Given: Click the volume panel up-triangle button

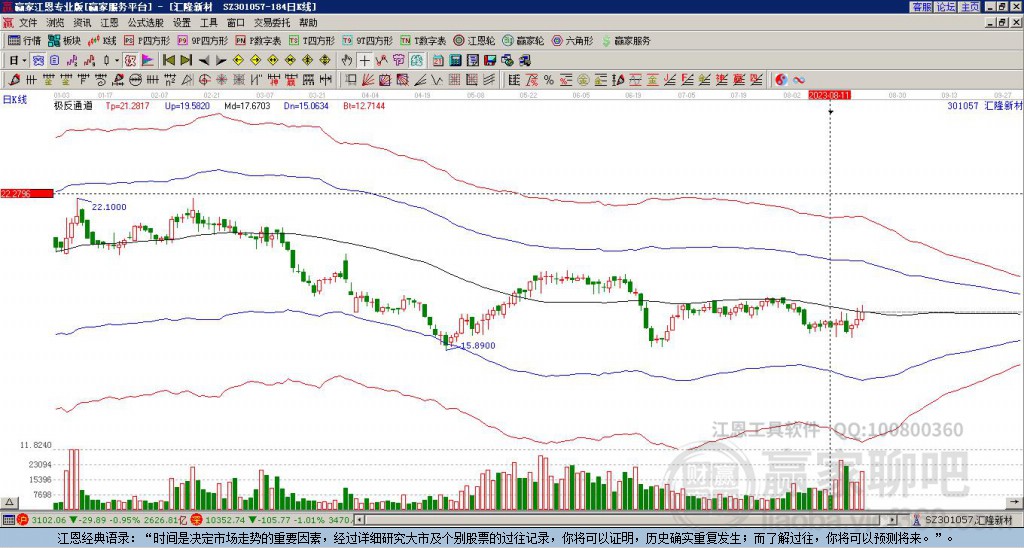Looking at the screenshot, I should point(8,502).
